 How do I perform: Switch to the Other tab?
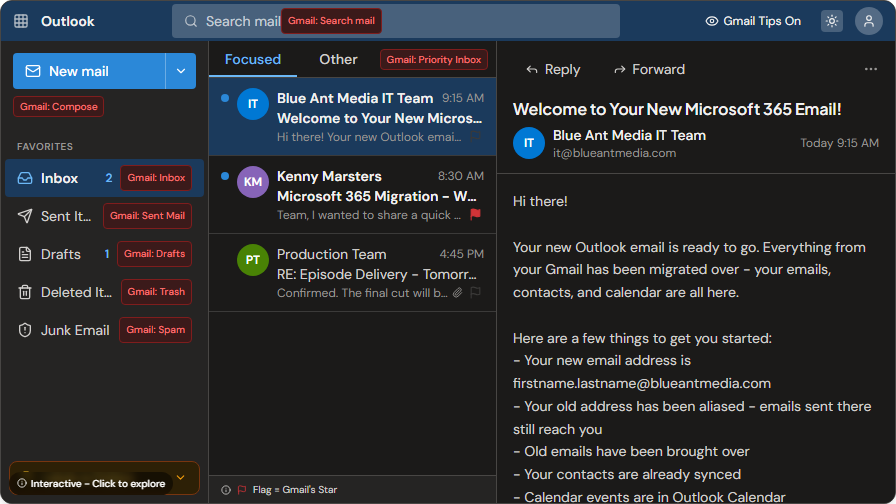338,59
